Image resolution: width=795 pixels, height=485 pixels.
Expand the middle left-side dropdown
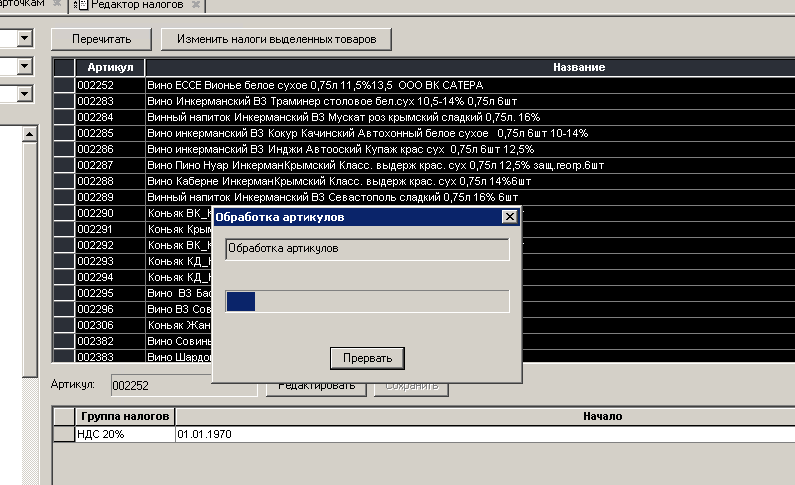(24, 67)
